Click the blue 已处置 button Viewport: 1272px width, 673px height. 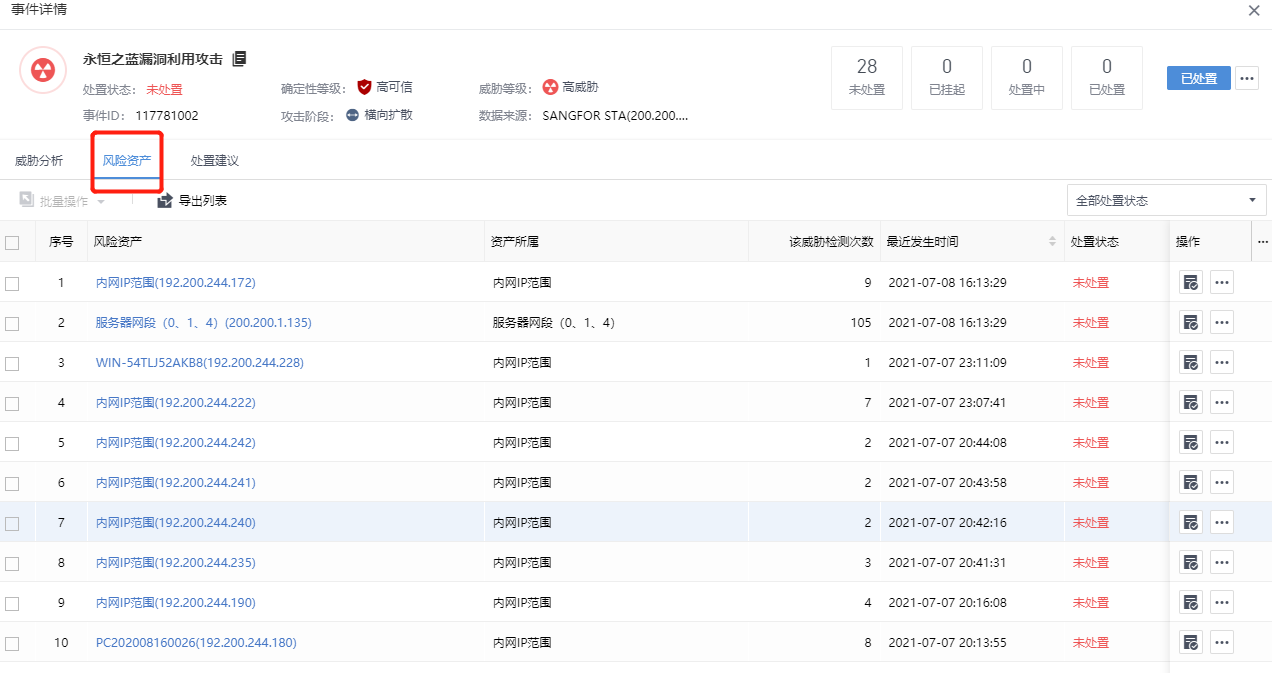coord(1198,78)
